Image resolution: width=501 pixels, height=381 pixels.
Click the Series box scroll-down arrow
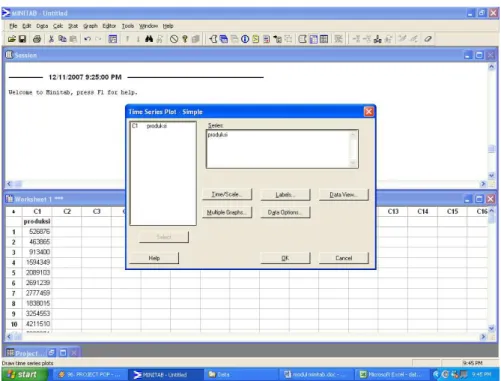(x=353, y=163)
